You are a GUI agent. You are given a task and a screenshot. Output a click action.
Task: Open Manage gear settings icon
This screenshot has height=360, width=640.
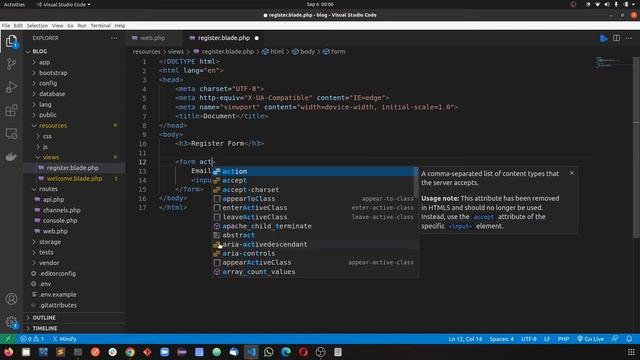[11, 322]
